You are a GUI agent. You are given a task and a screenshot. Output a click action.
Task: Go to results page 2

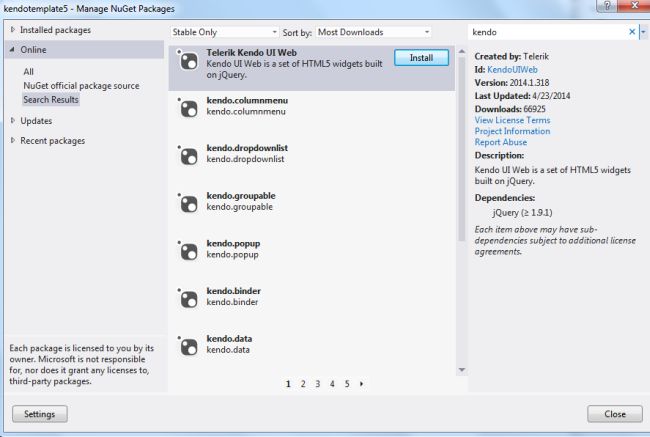click(303, 384)
